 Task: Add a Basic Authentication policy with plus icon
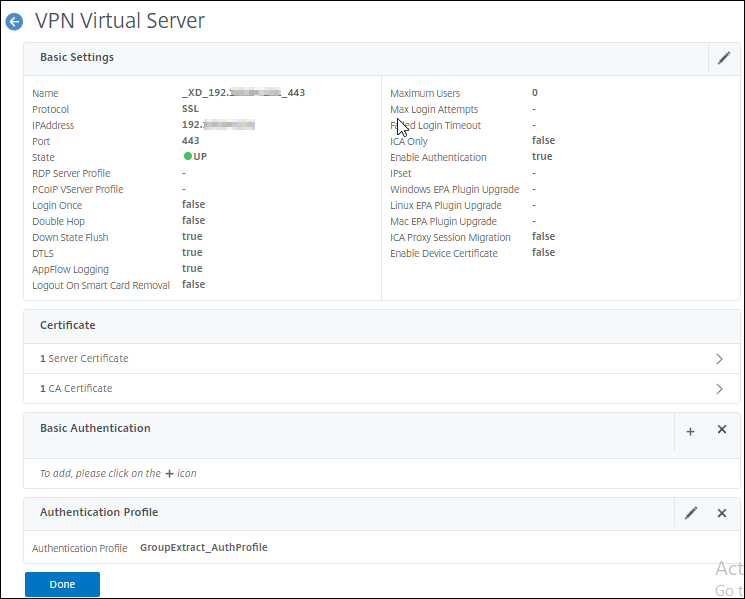[690, 430]
